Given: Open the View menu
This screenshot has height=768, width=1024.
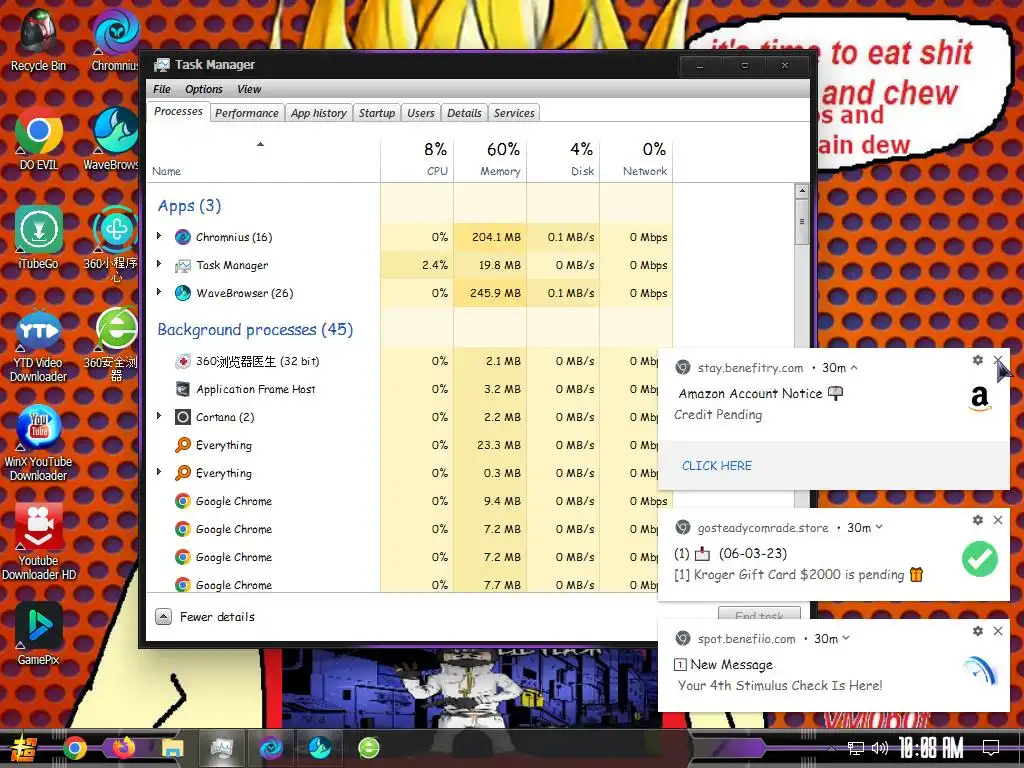Looking at the screenshot, I should coord(249,89).
